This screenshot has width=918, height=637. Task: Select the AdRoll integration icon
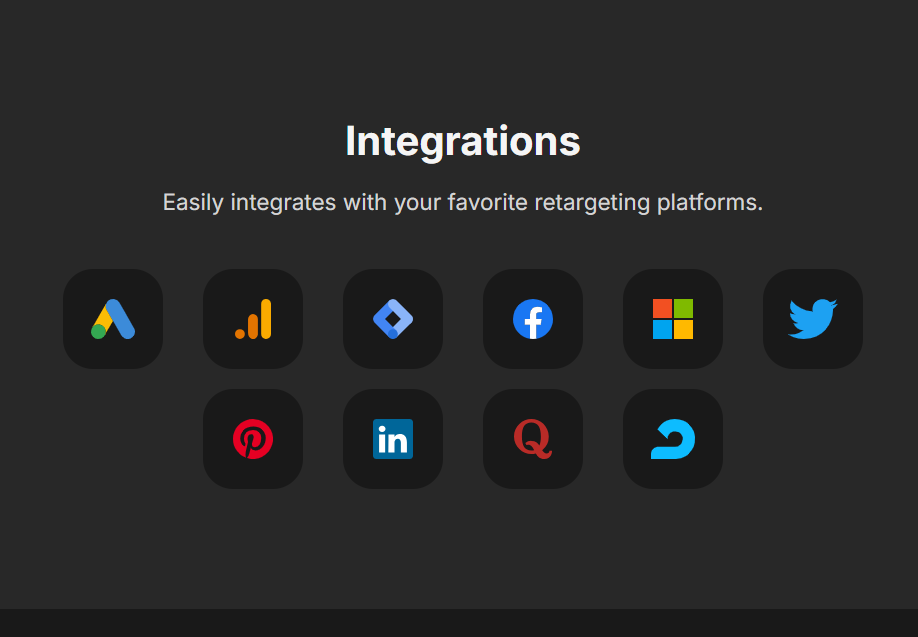(673, 439)
